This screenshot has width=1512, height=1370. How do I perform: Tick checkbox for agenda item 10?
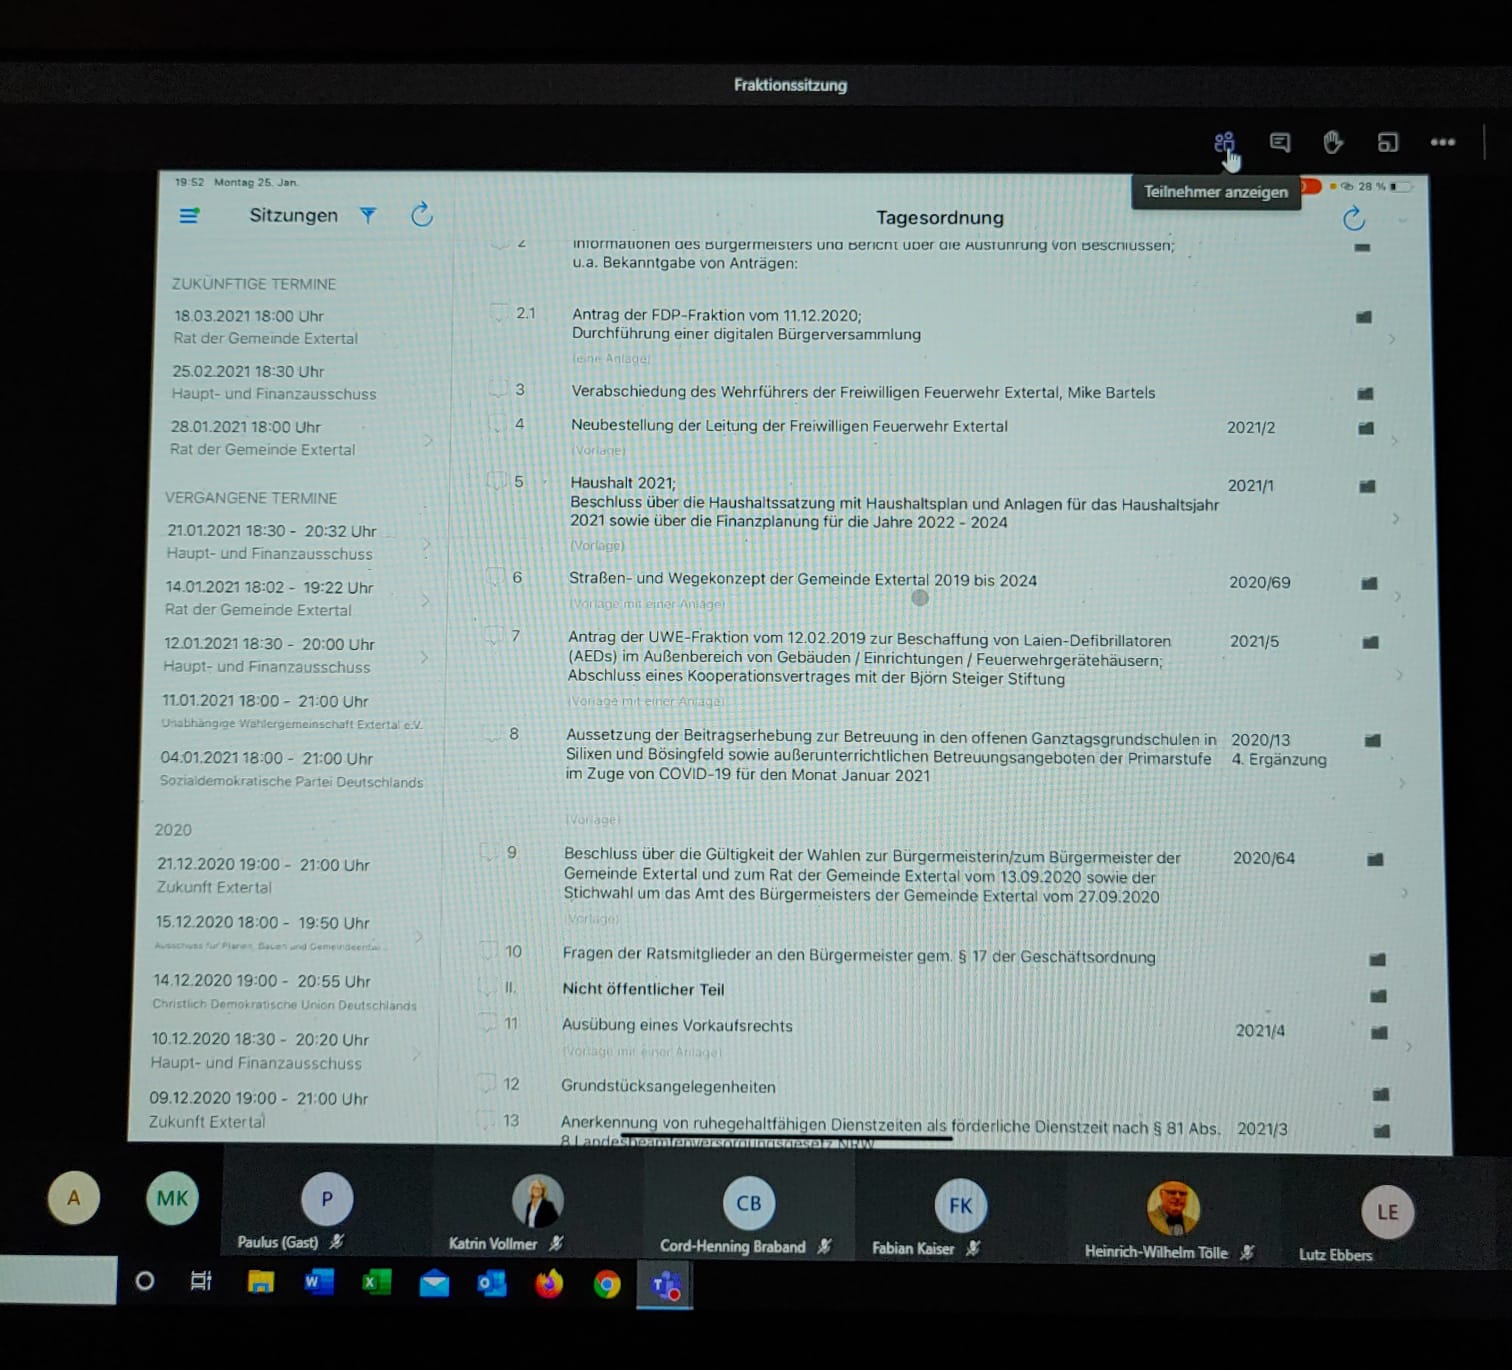488,950
